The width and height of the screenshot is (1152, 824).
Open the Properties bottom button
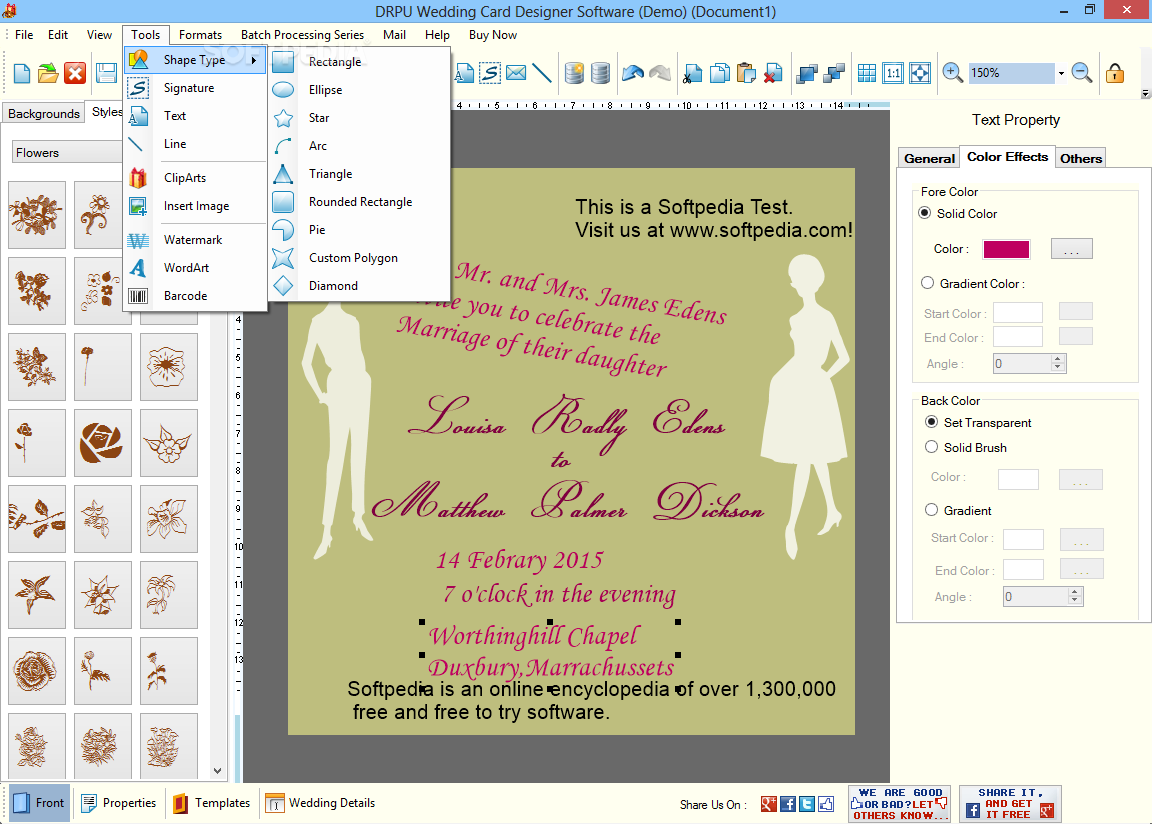pyautogui.click(x=118, y=803)
